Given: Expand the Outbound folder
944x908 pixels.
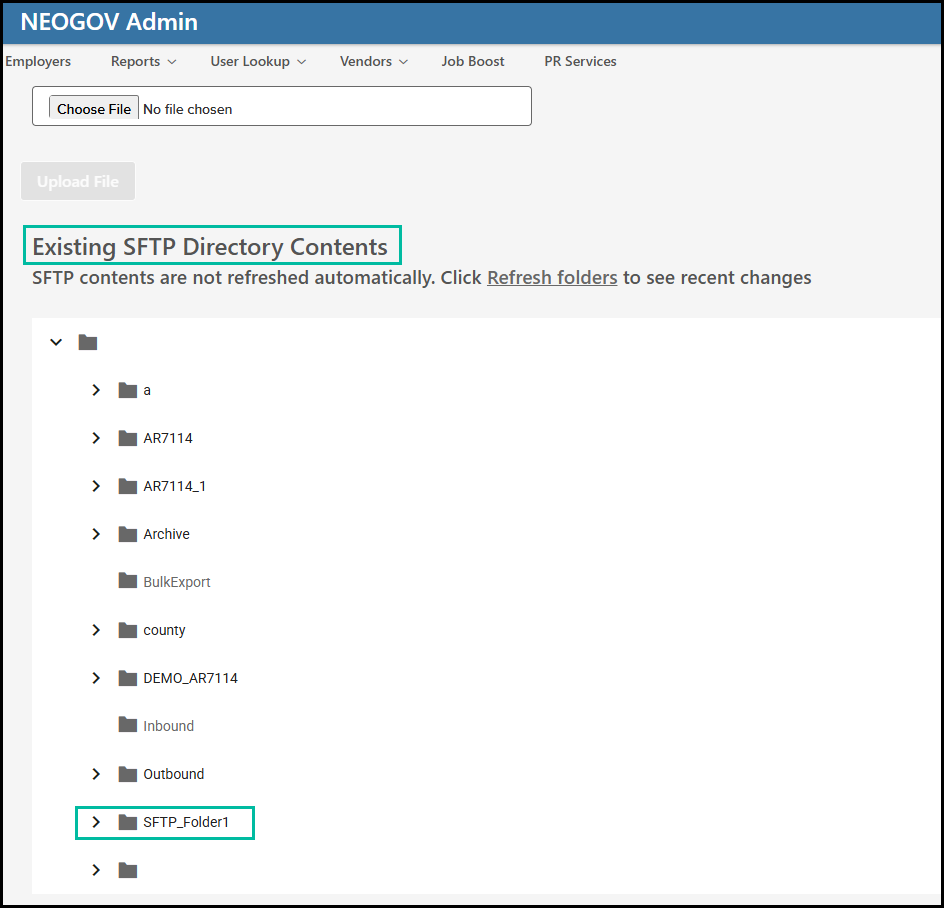Looking at the screenshot, I should coord(96,774).
